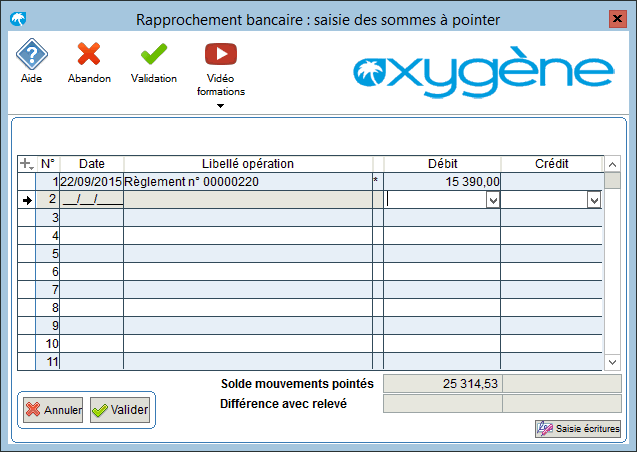
Task: Click the palm tree icon in title bar
Action: pos(18,19)
